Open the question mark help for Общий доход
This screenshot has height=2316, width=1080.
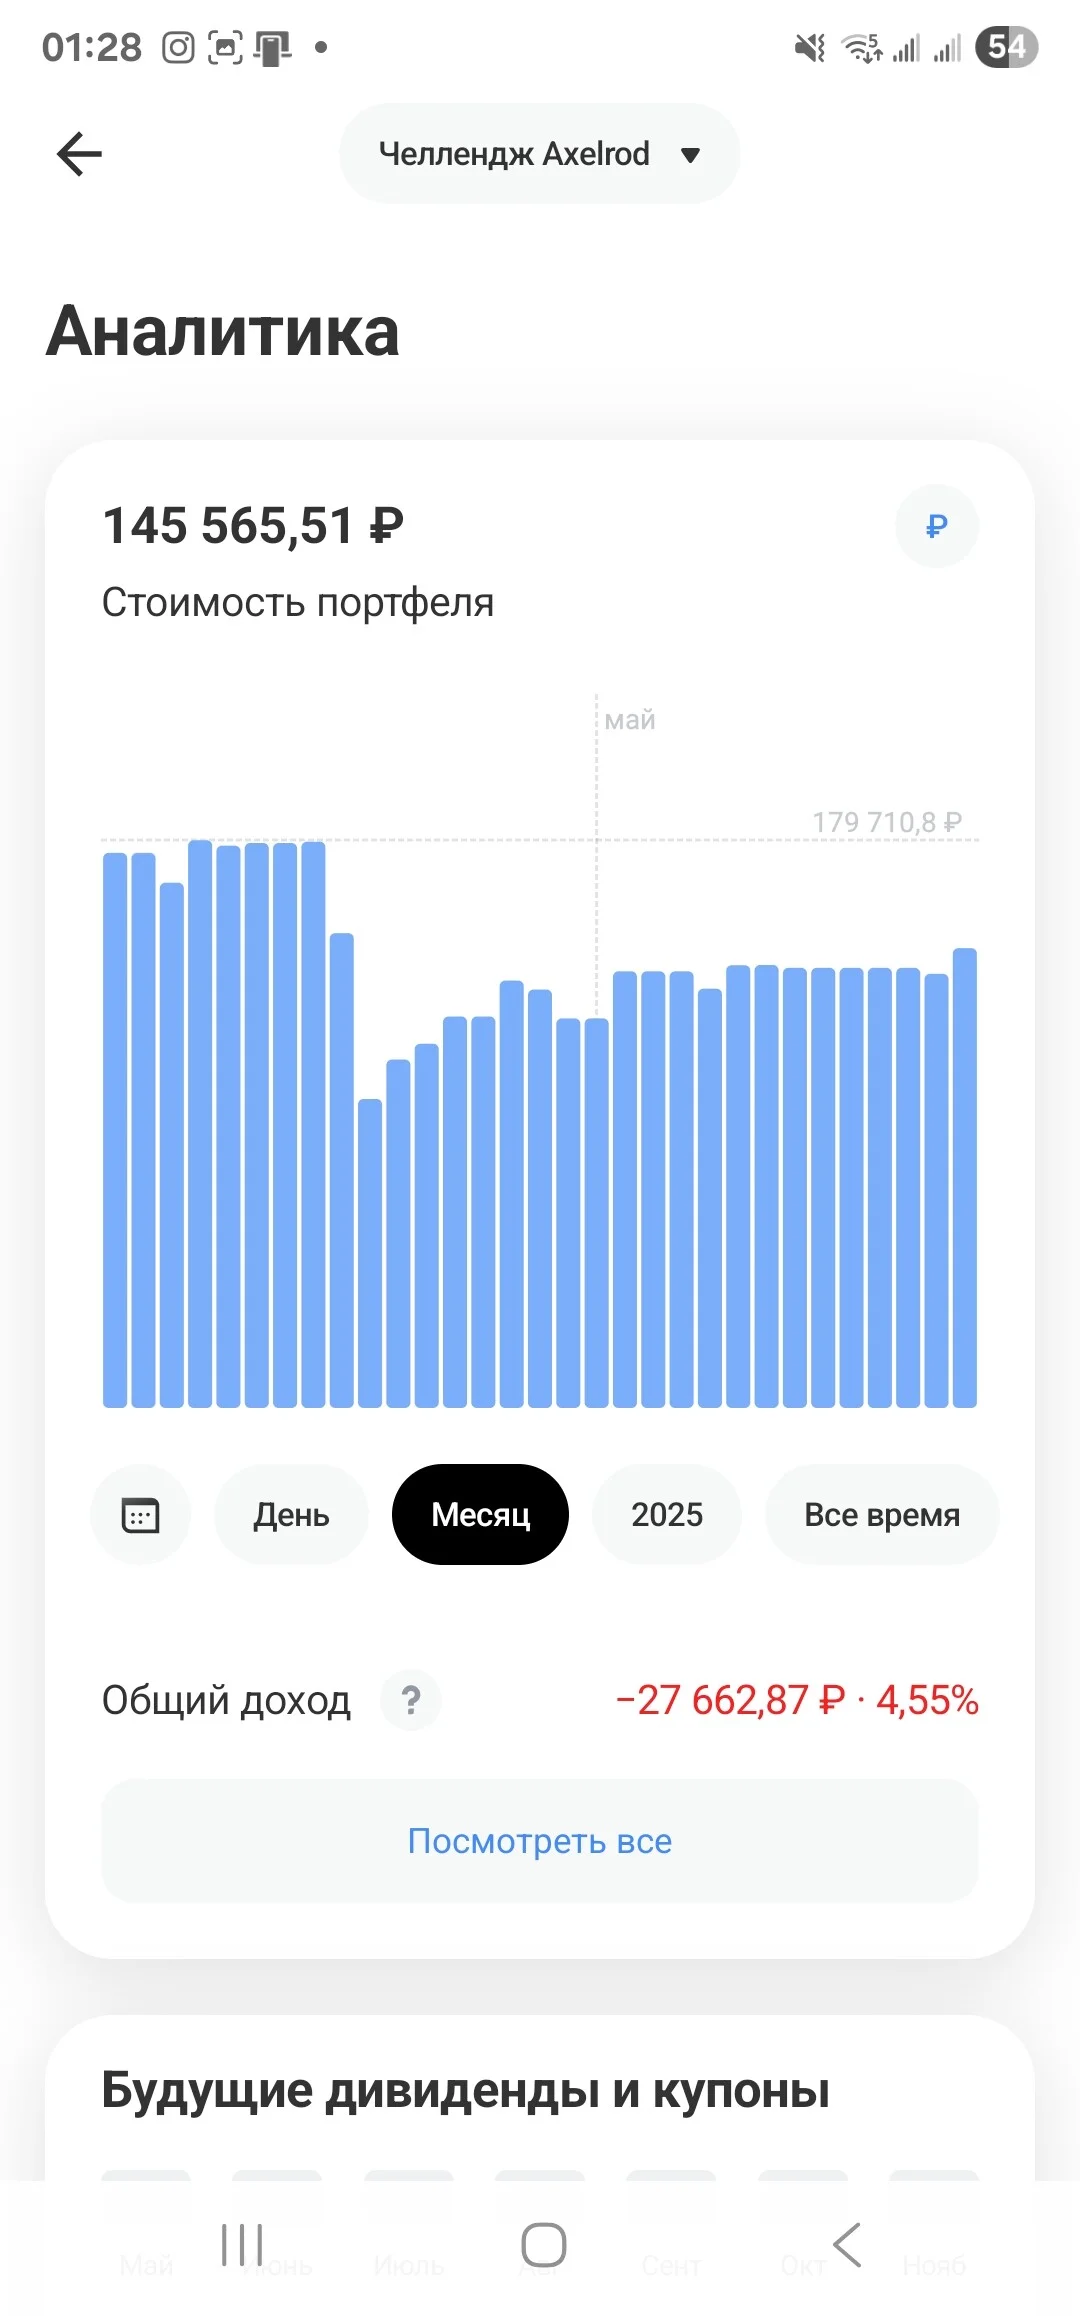[x=411, y=1700]
